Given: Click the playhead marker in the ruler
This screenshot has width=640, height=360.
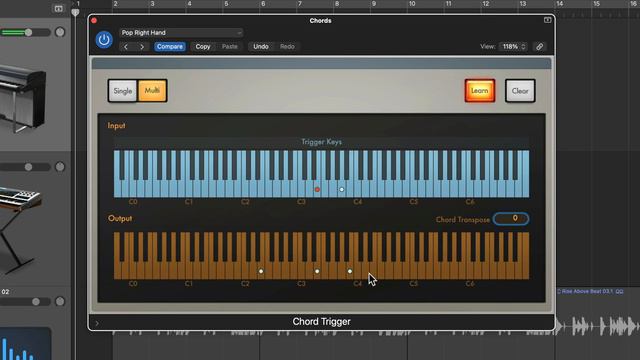Looking at the screenshot, I should click(75, 12).
